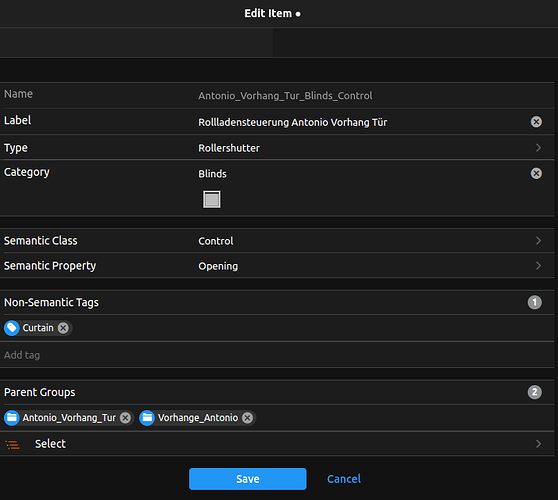Click the Blinds category preview icon
The width and height of the screenshot is (558, 500).
click(212, 199)
